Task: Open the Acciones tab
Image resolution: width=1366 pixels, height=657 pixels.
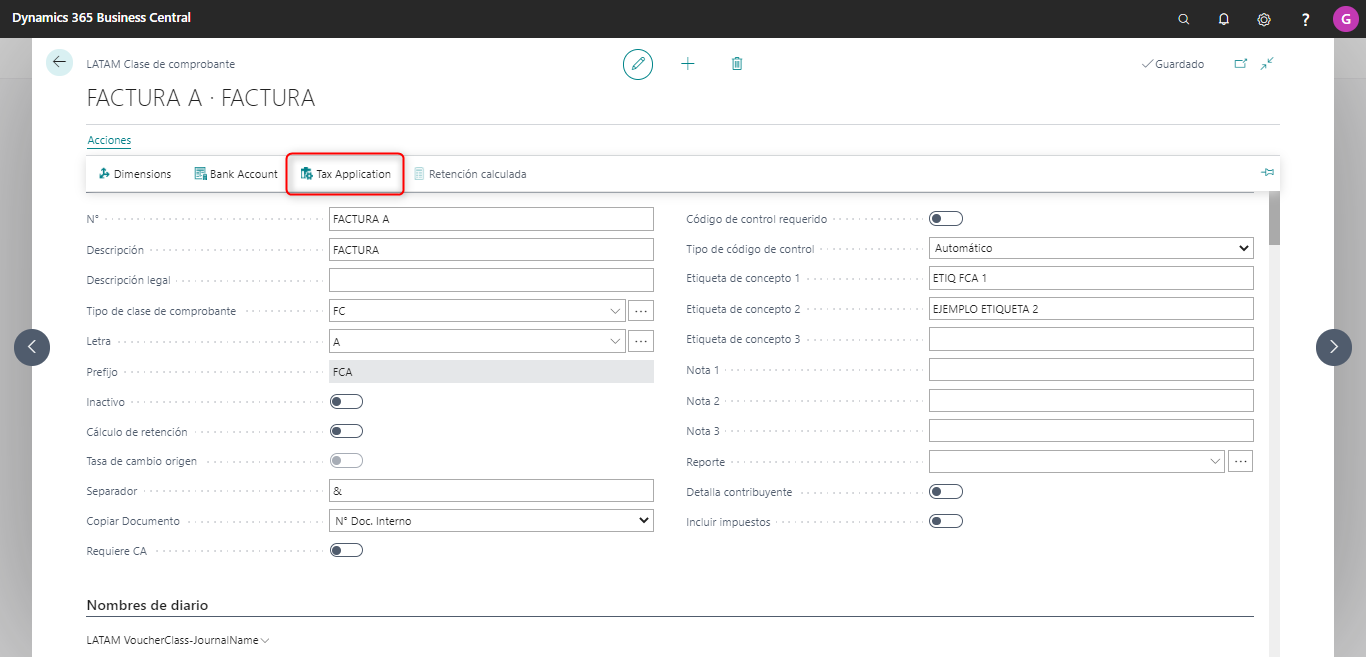Action: pyautogui.click(x=109, y=140)
